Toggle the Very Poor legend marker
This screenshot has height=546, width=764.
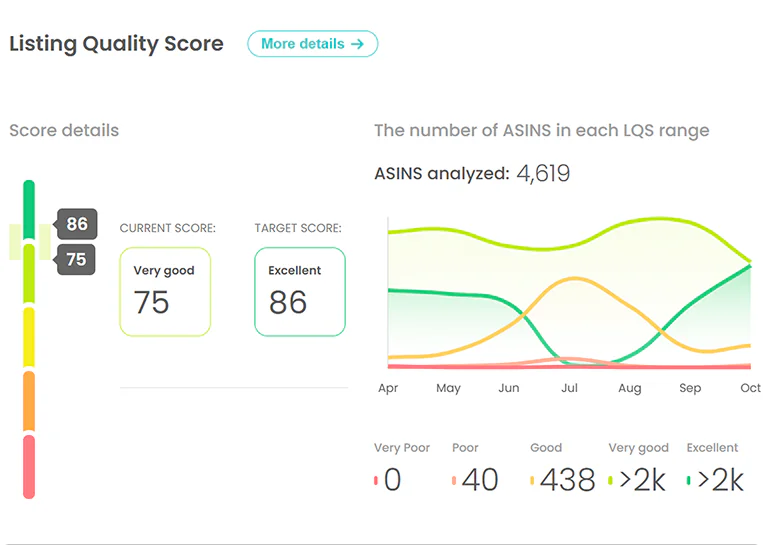(376, 481)
